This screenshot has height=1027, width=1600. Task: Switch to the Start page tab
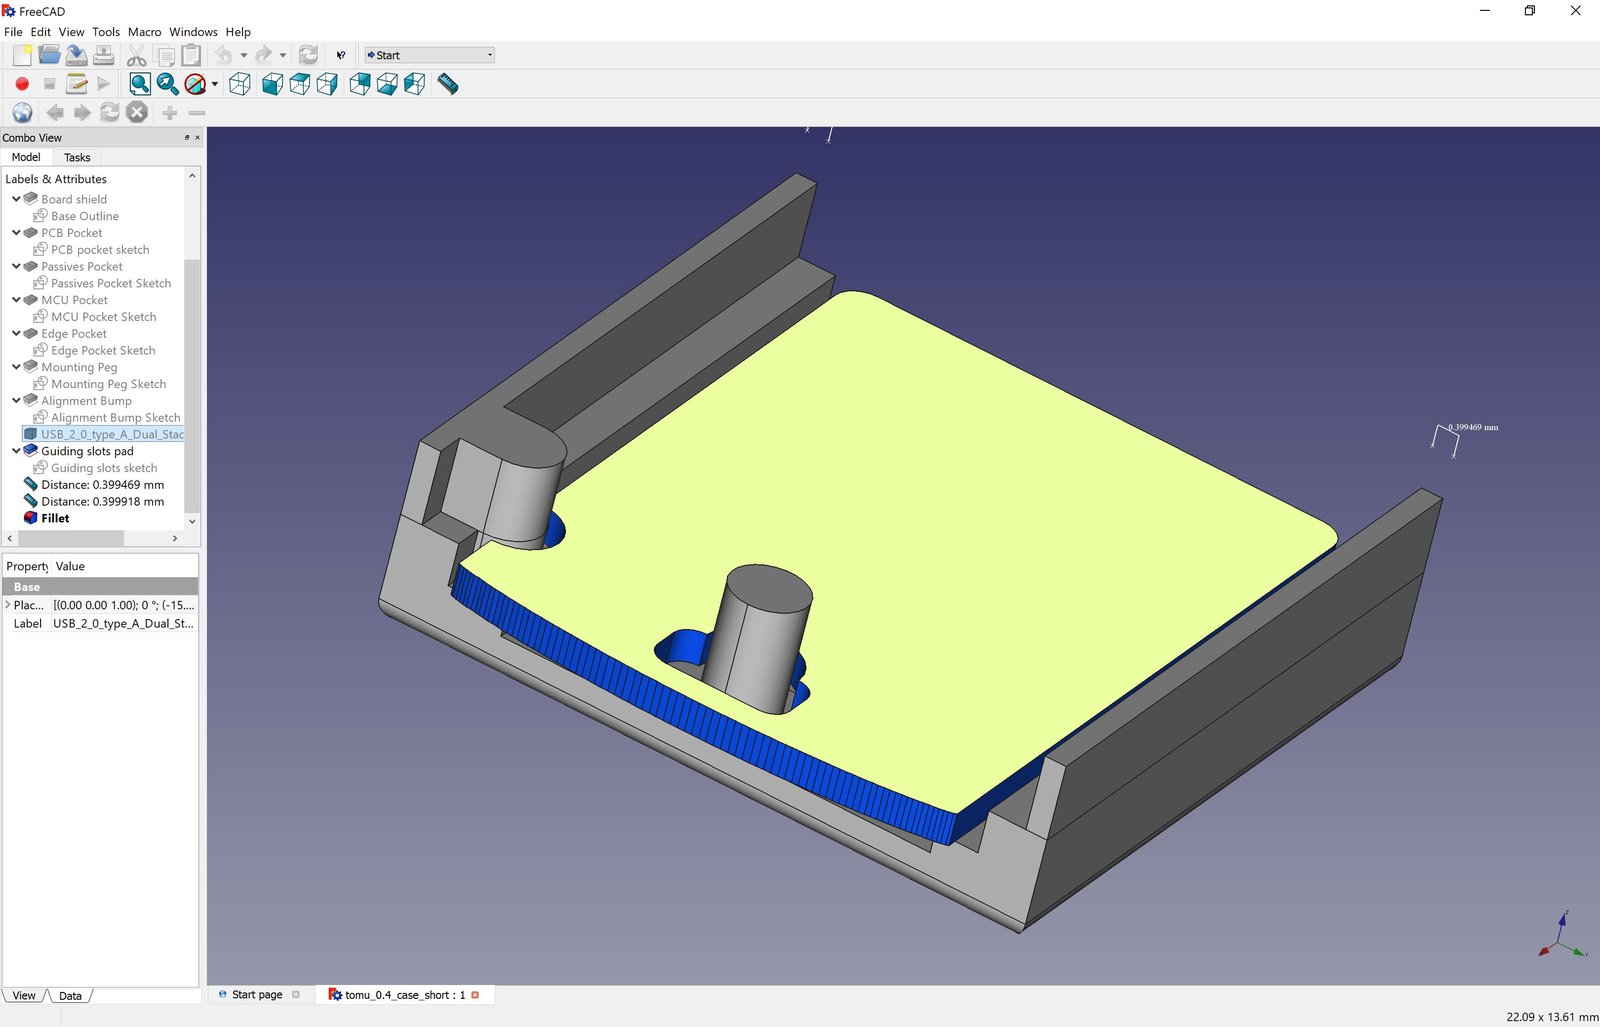coord(257,995)
